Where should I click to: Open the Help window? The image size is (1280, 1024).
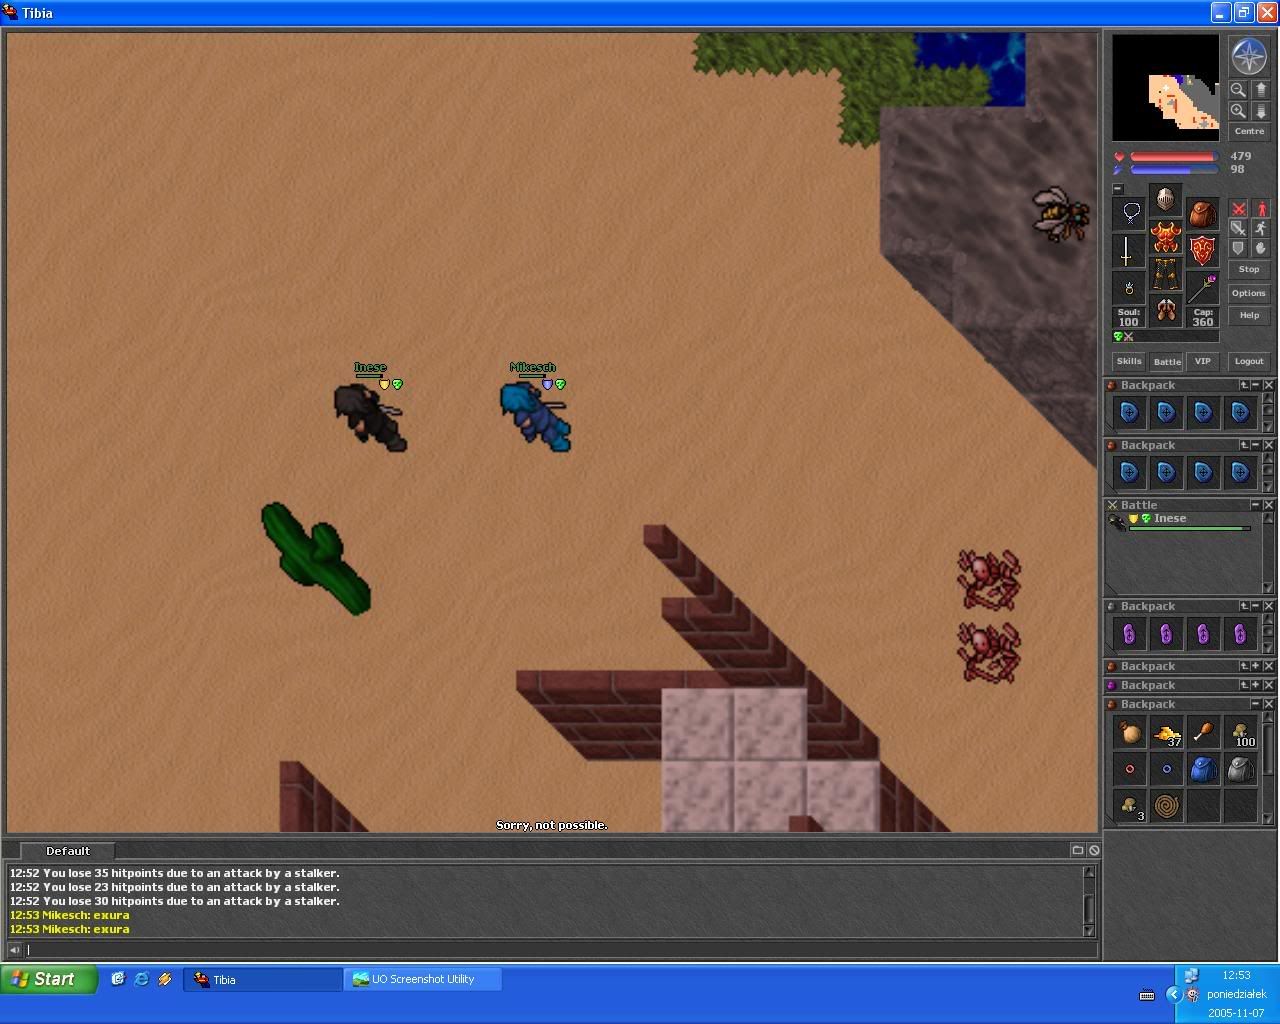(1249, 315)
